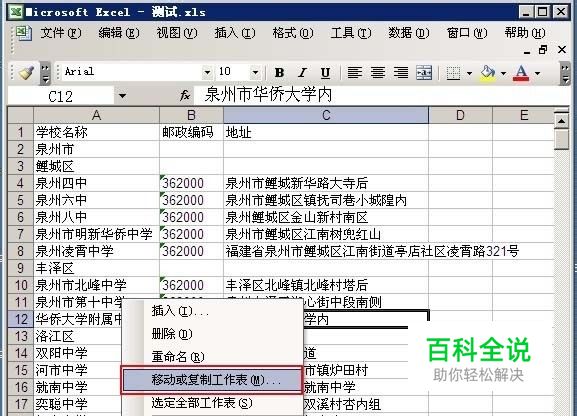This screenshot has height=416, width=577.
Task: Click cell 泉州市明新华侨中学
Action: 96,234
